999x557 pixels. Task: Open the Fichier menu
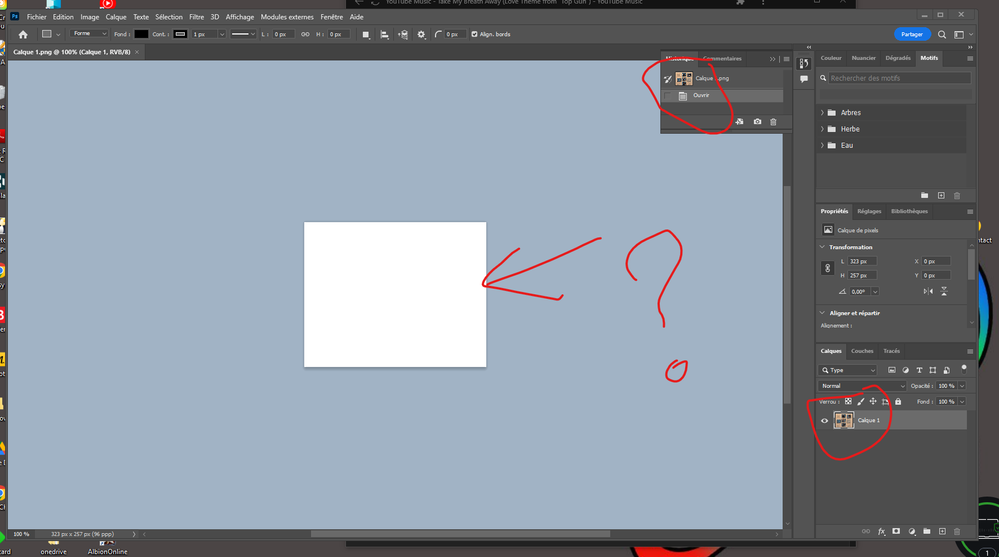(x=36, y=17)
